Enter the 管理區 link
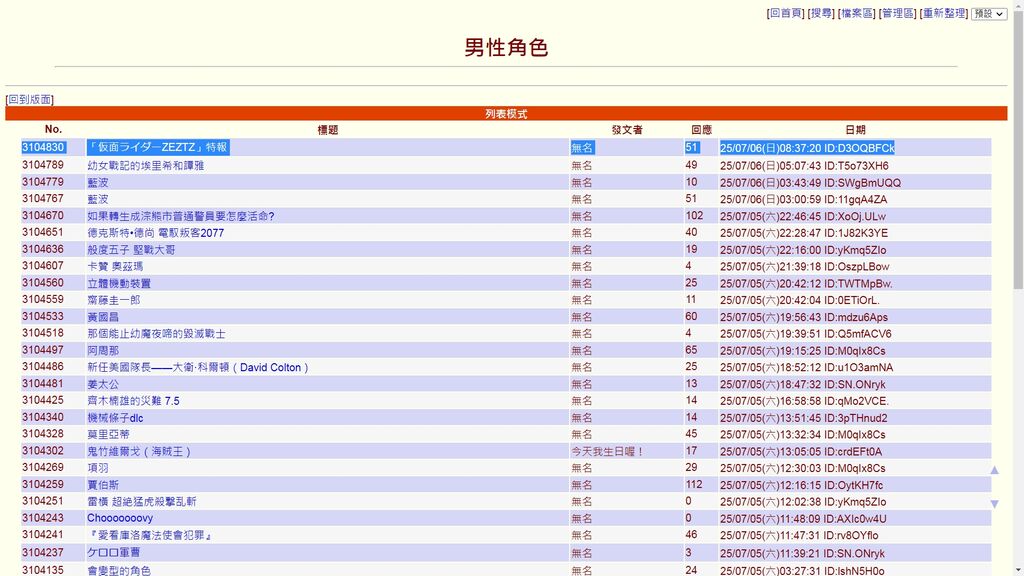Image resolution: width=1024 pixels, height=576 pixels. [897, 14]
